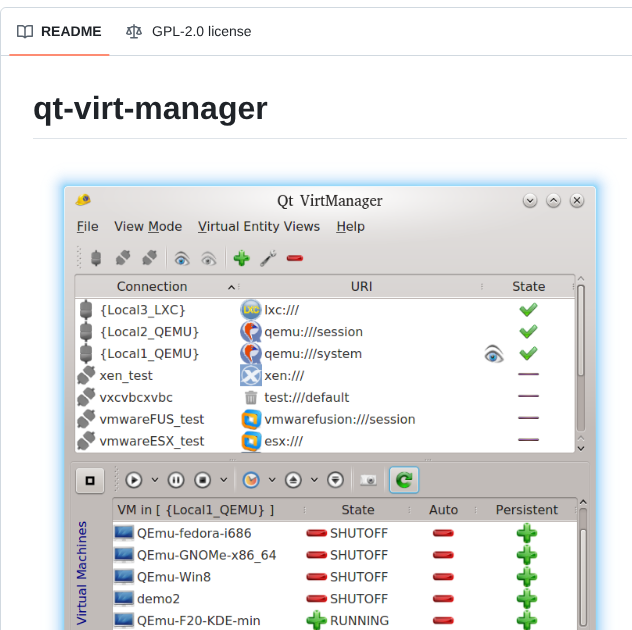Click the Stop VM button

[x=202, y=480]
